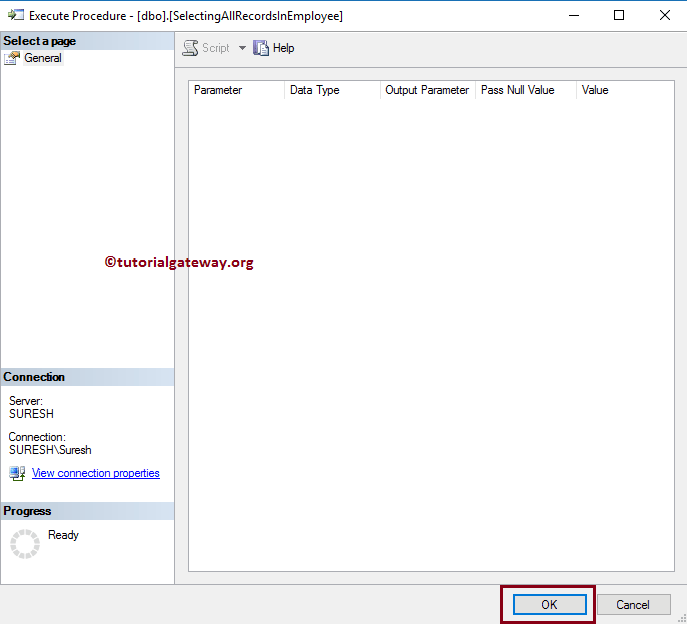687x624 pixels.
Task: Open Help from the toolbar label
Action: pyautogui.click(x=283, y=48)
